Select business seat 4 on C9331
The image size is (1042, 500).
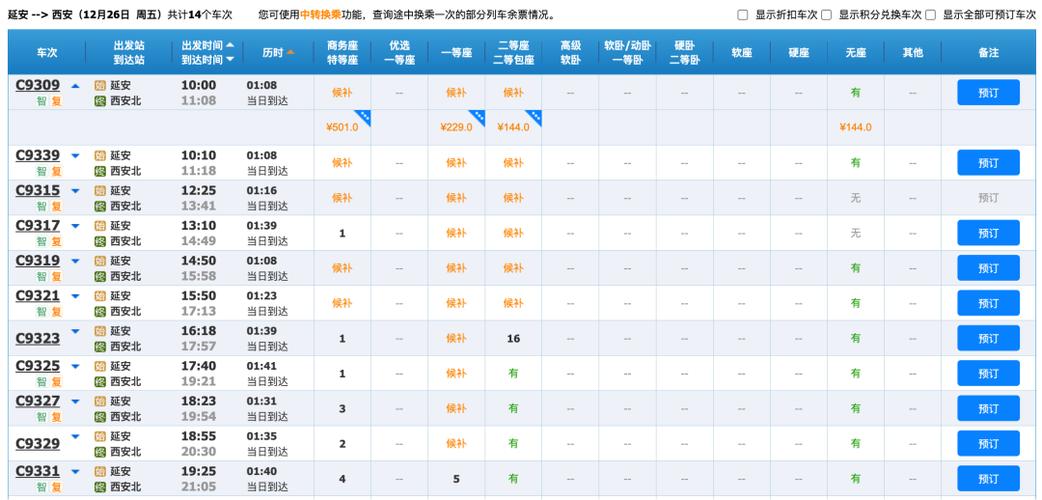[x=342, y=479]
